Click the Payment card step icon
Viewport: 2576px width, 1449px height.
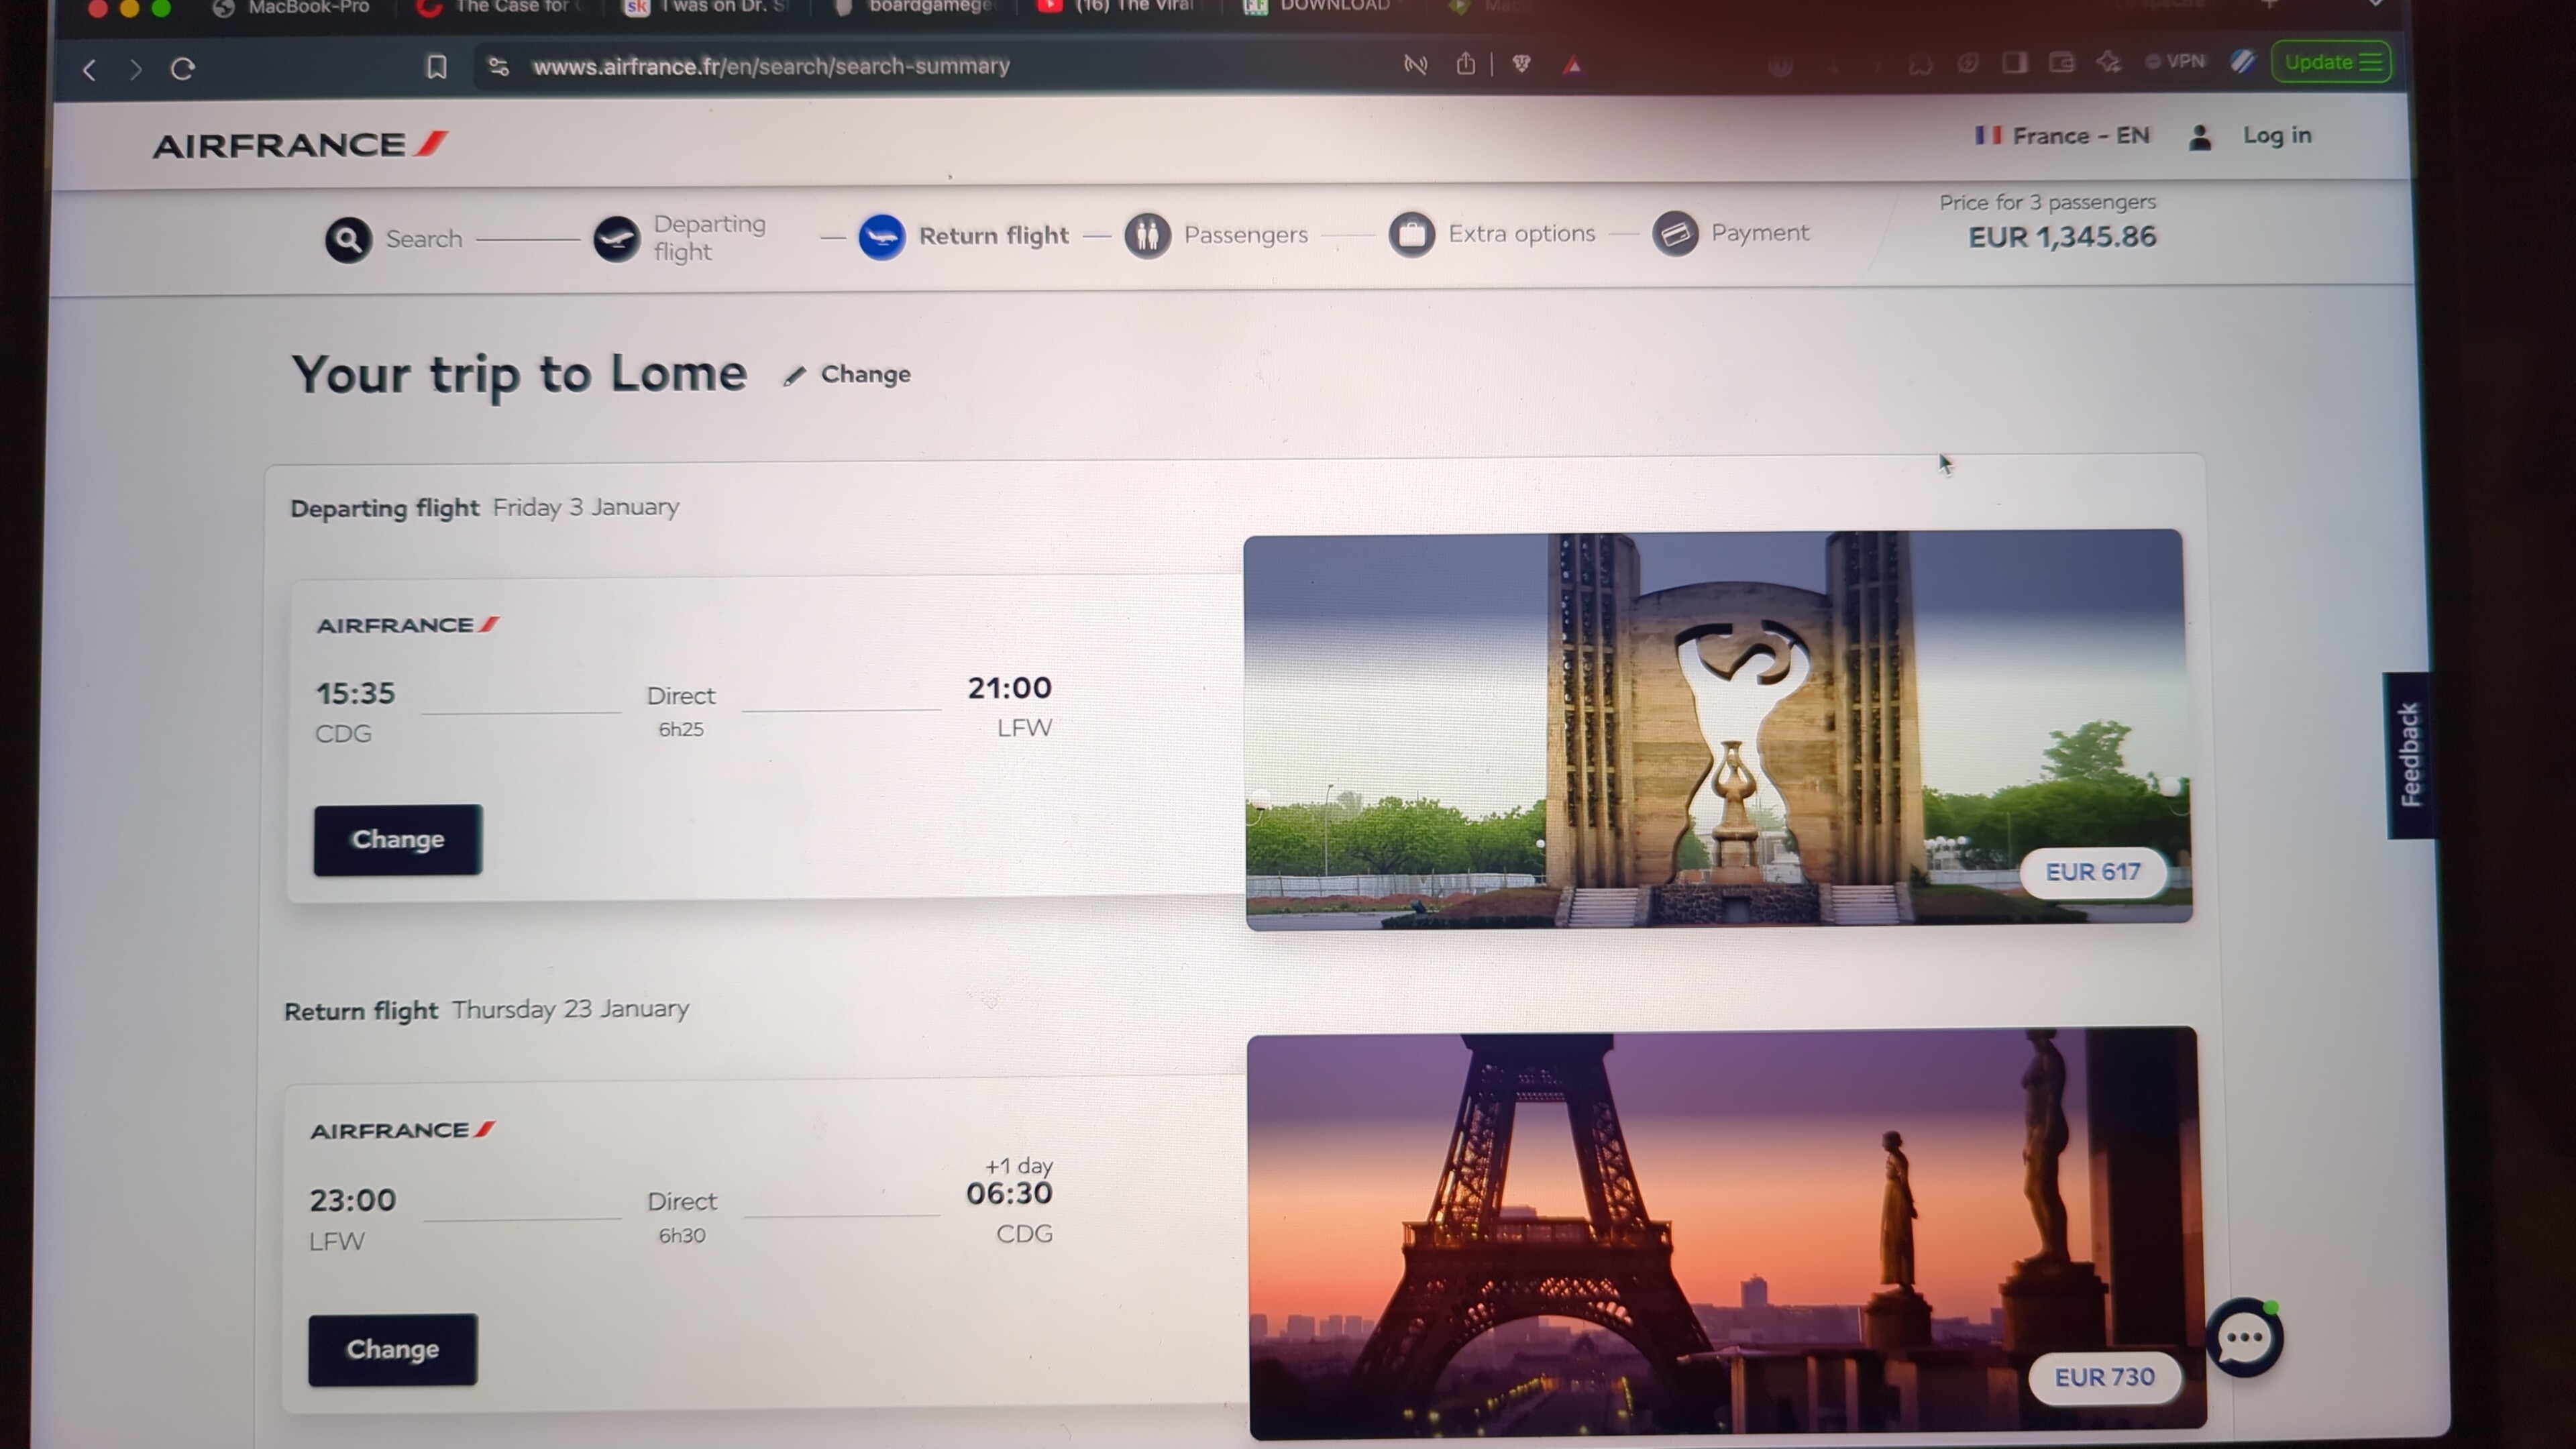click(x=1675, y=234)
